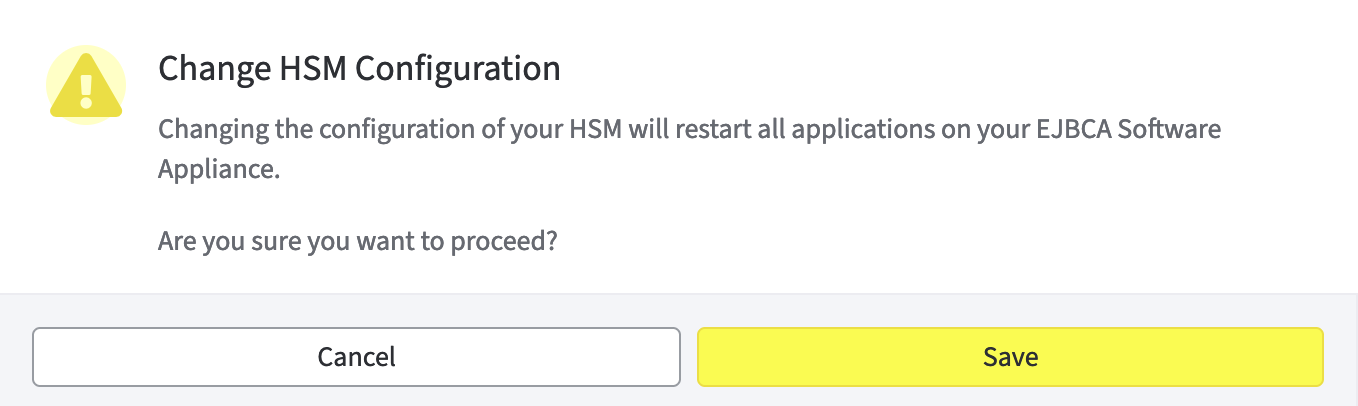Click the exclamation mark inside the warning icon

(x=86, y=90)
